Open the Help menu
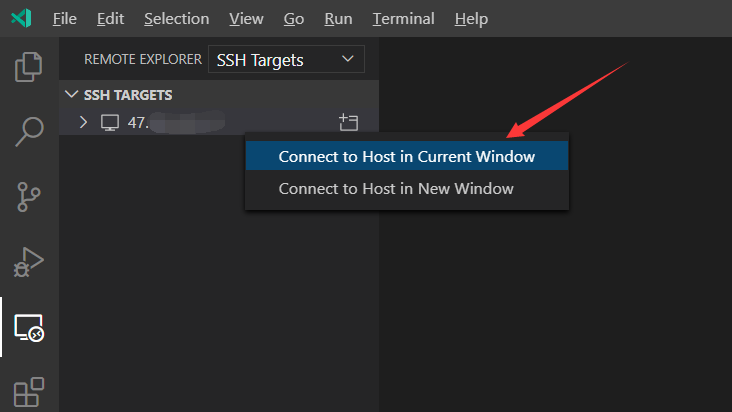Viewport: 732px width, 412px height. click(x=471, y=19)
